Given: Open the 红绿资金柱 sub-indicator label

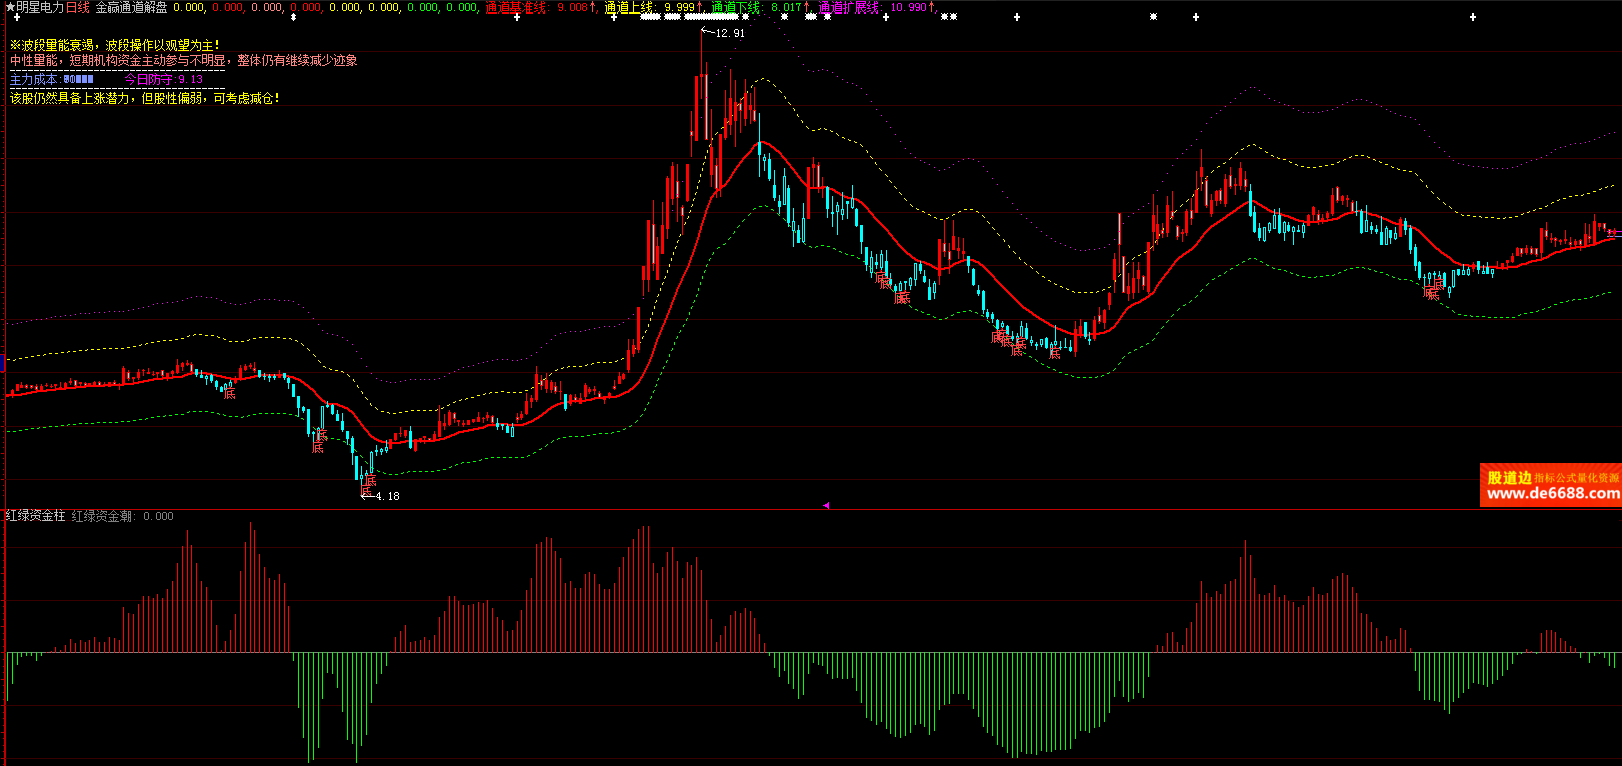Looking at the screenshot, I should click(35, 516).
